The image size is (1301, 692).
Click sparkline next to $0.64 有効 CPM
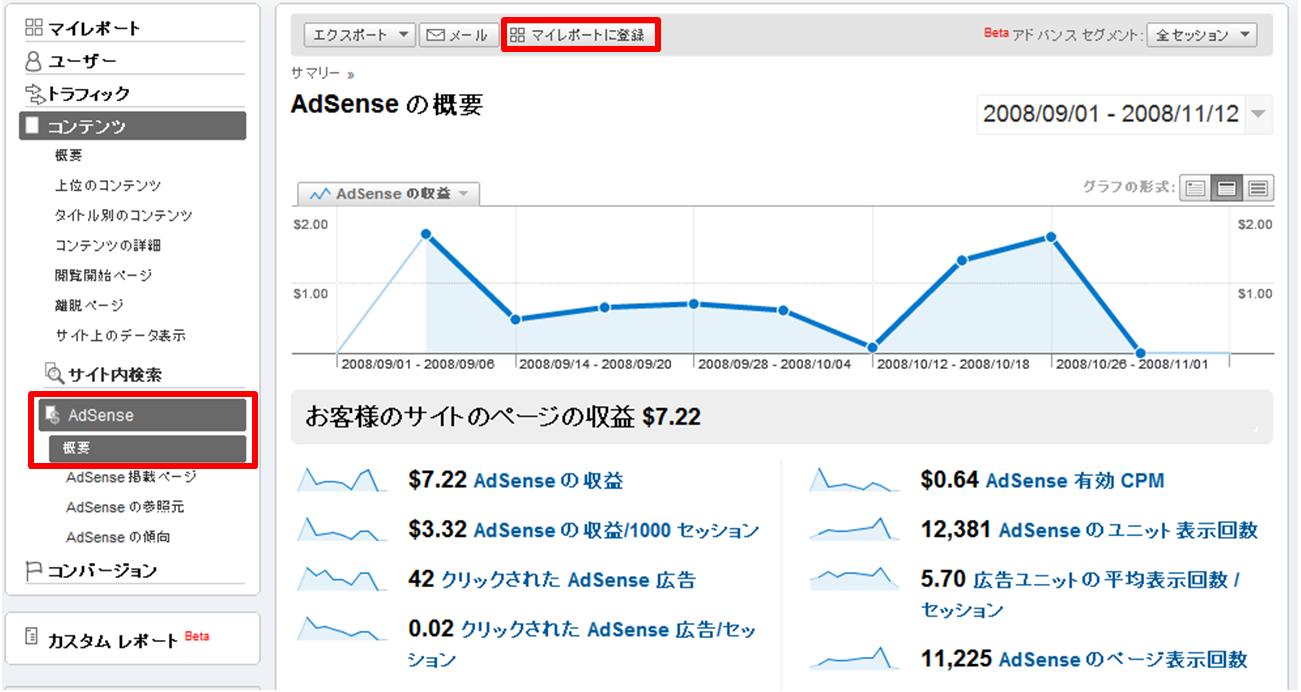[x=854, y=480]
